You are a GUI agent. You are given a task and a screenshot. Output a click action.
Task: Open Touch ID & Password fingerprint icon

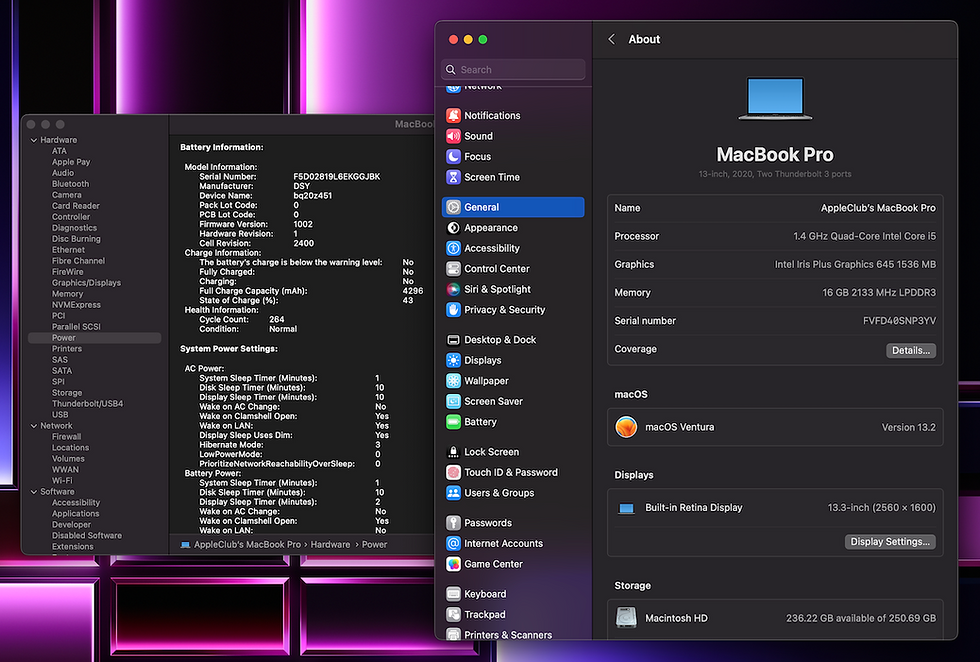(453, 472)
